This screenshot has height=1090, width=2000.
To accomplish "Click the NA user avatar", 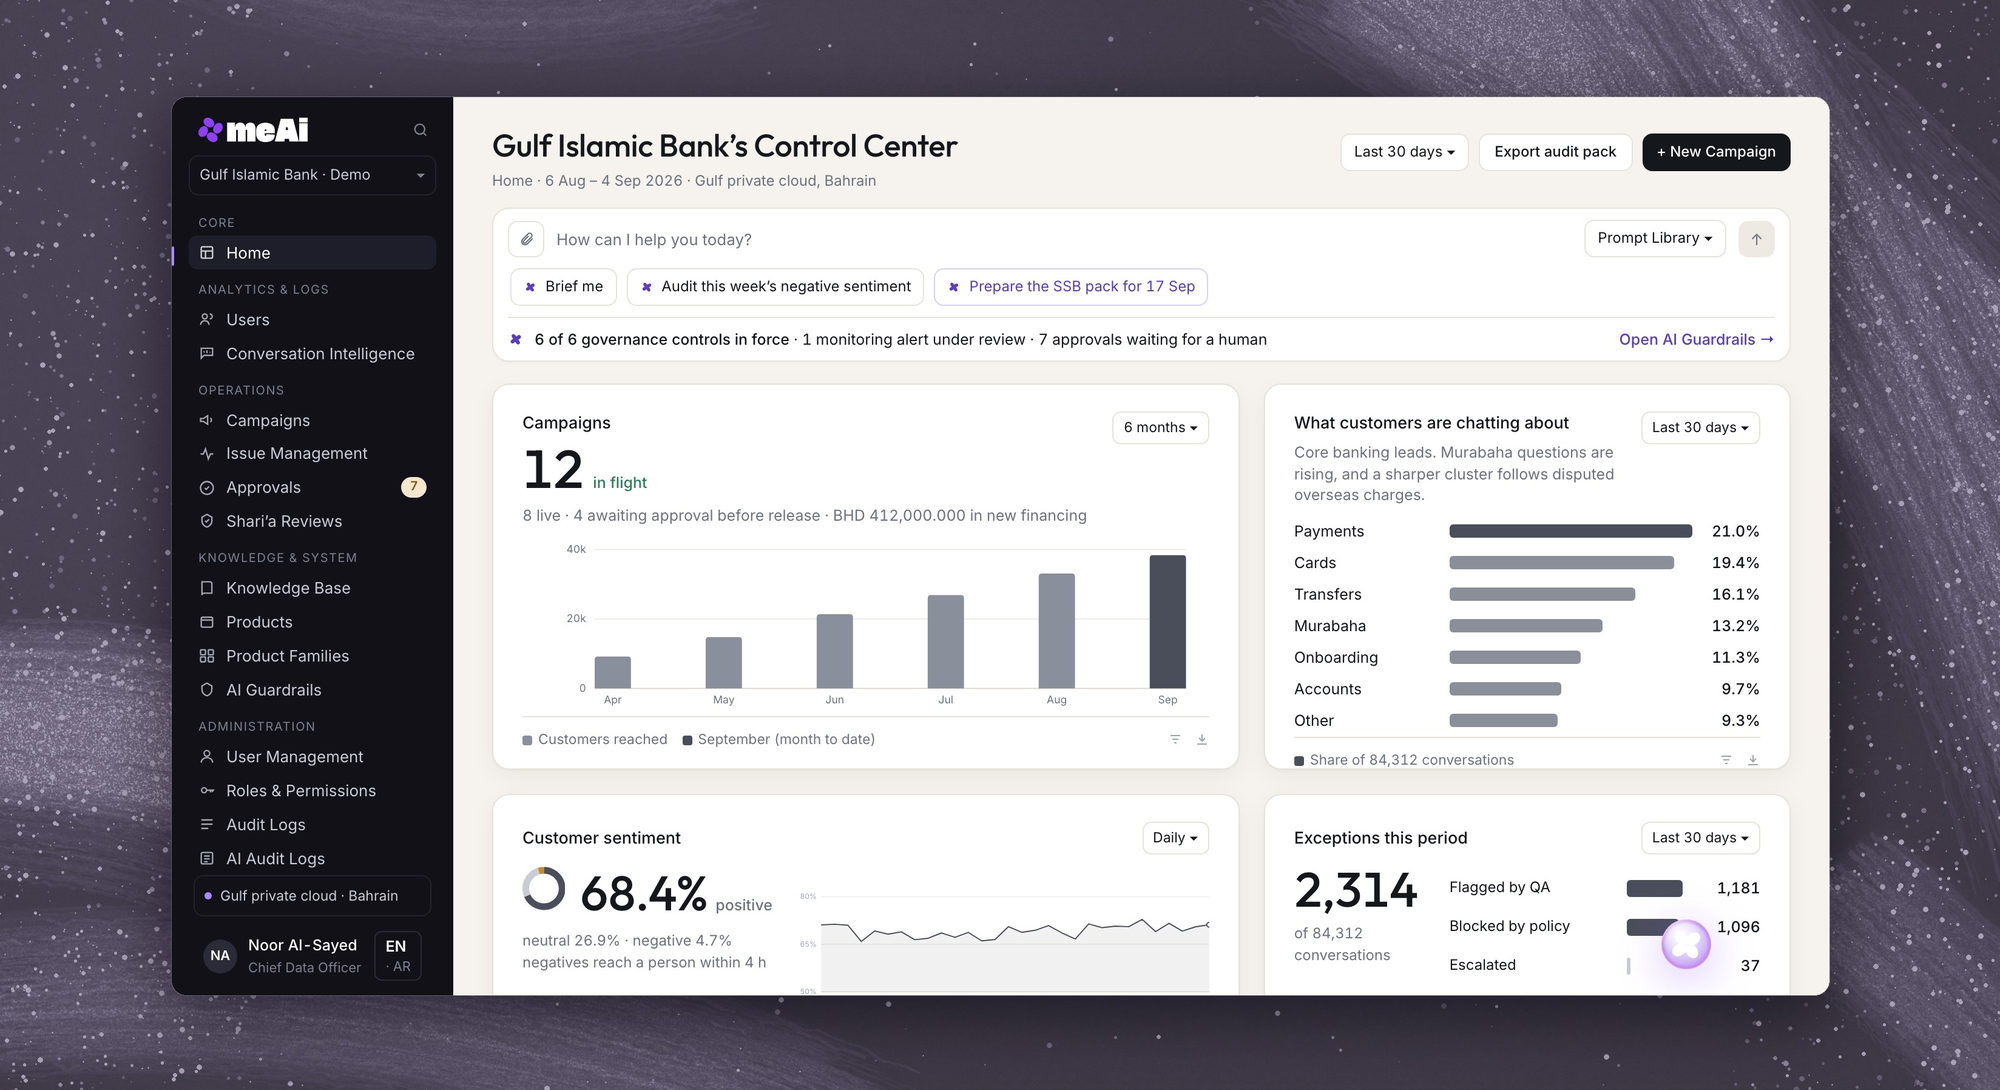I will click(220, 956).
